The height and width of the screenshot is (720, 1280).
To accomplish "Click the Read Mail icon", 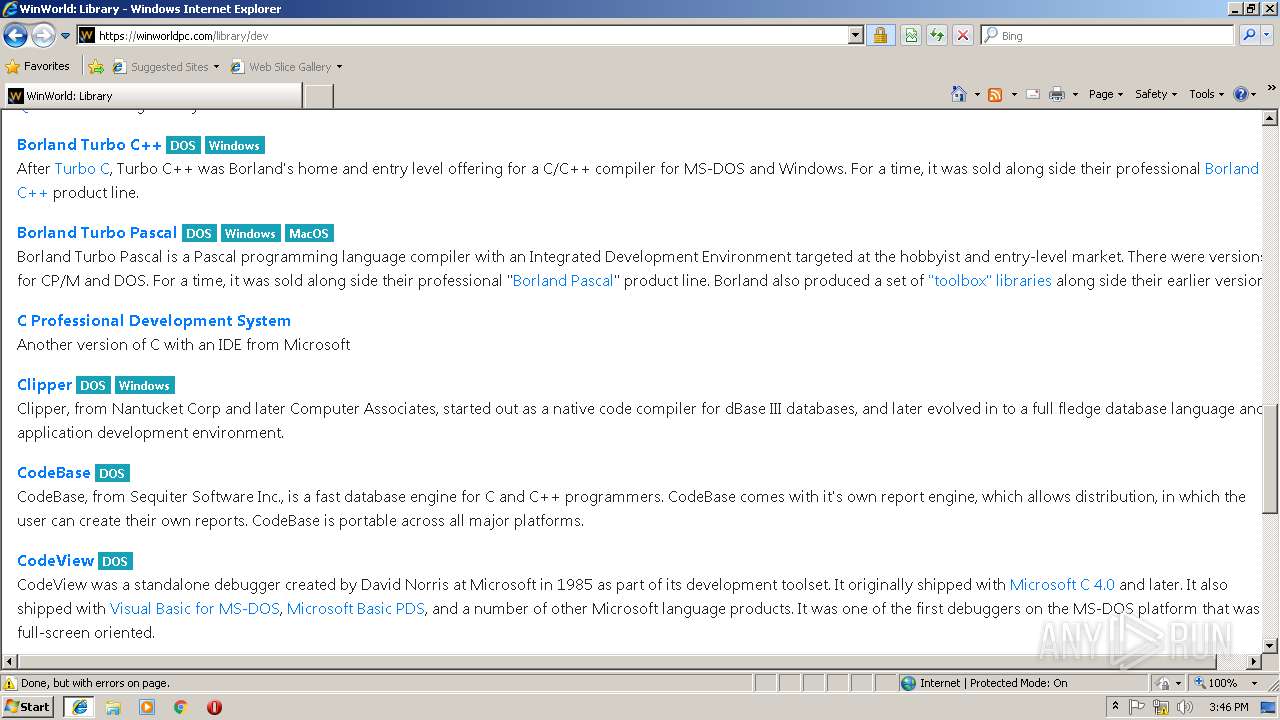I will pos(1033,94).
